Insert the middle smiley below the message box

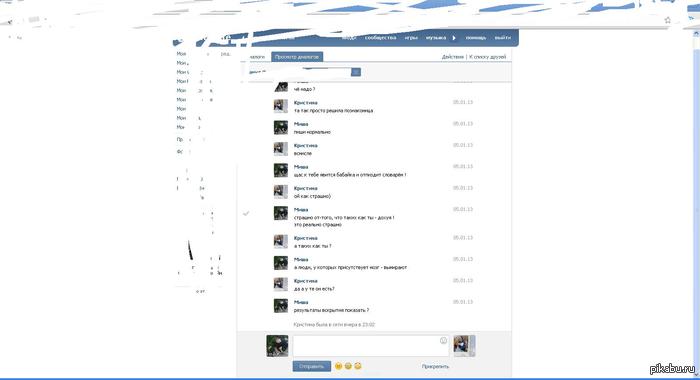(x=348, y=366)
